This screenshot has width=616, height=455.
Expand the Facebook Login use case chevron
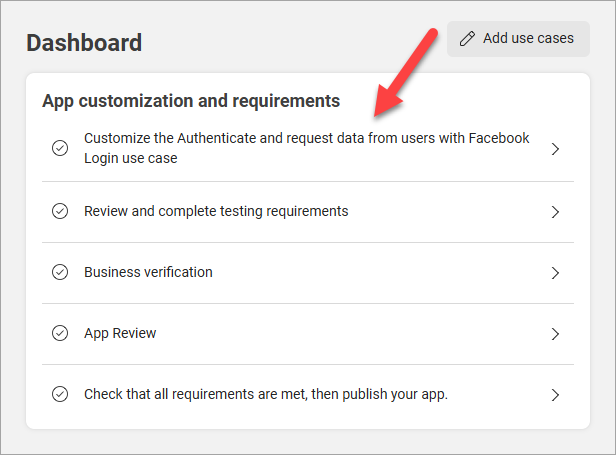(x=555, y=149)
